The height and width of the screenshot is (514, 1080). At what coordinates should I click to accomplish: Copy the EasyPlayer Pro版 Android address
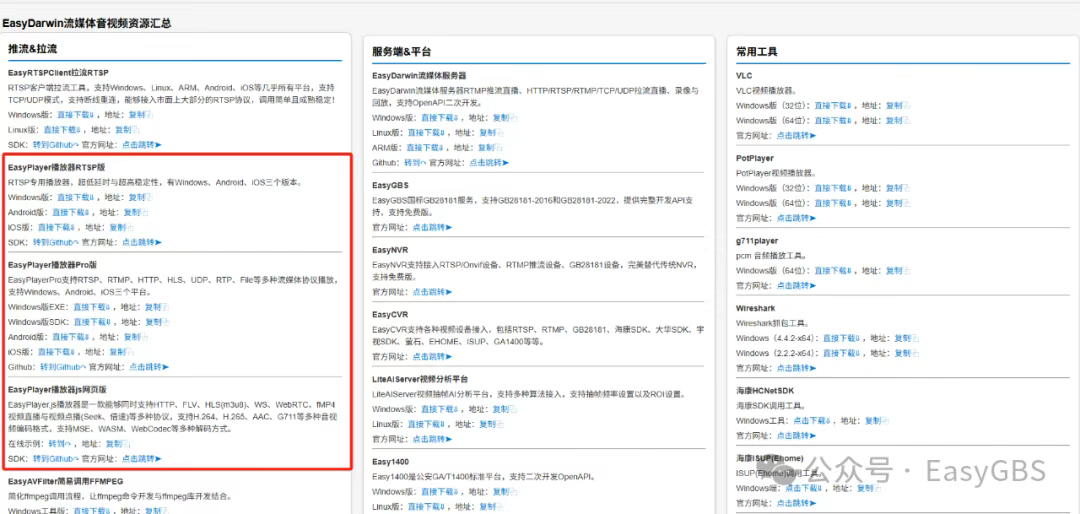136,337
